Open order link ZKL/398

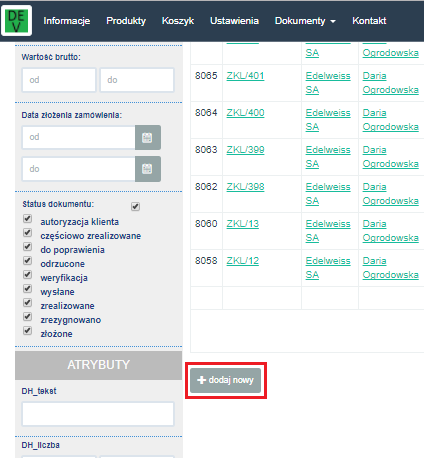coord(245,187)
